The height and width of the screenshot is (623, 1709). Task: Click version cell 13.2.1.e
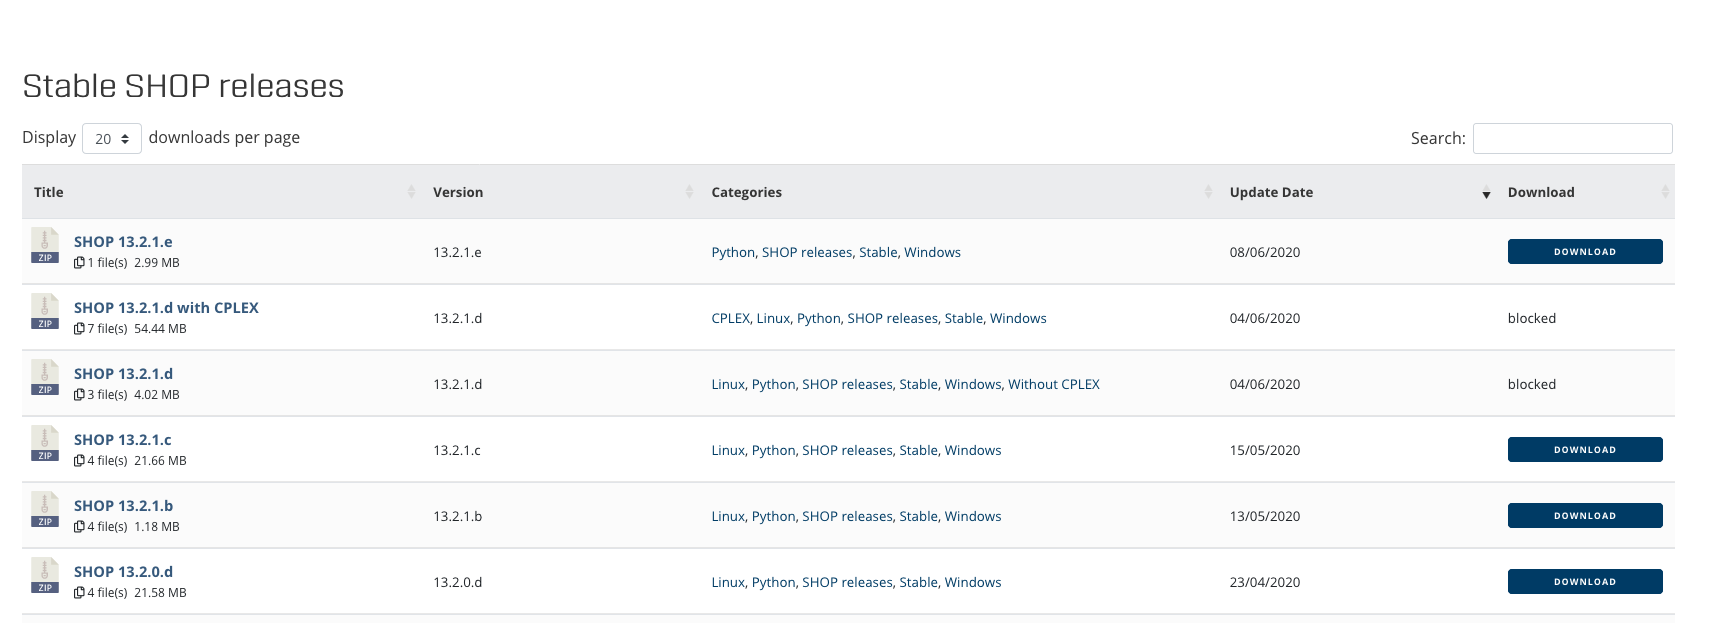point(457,253)
